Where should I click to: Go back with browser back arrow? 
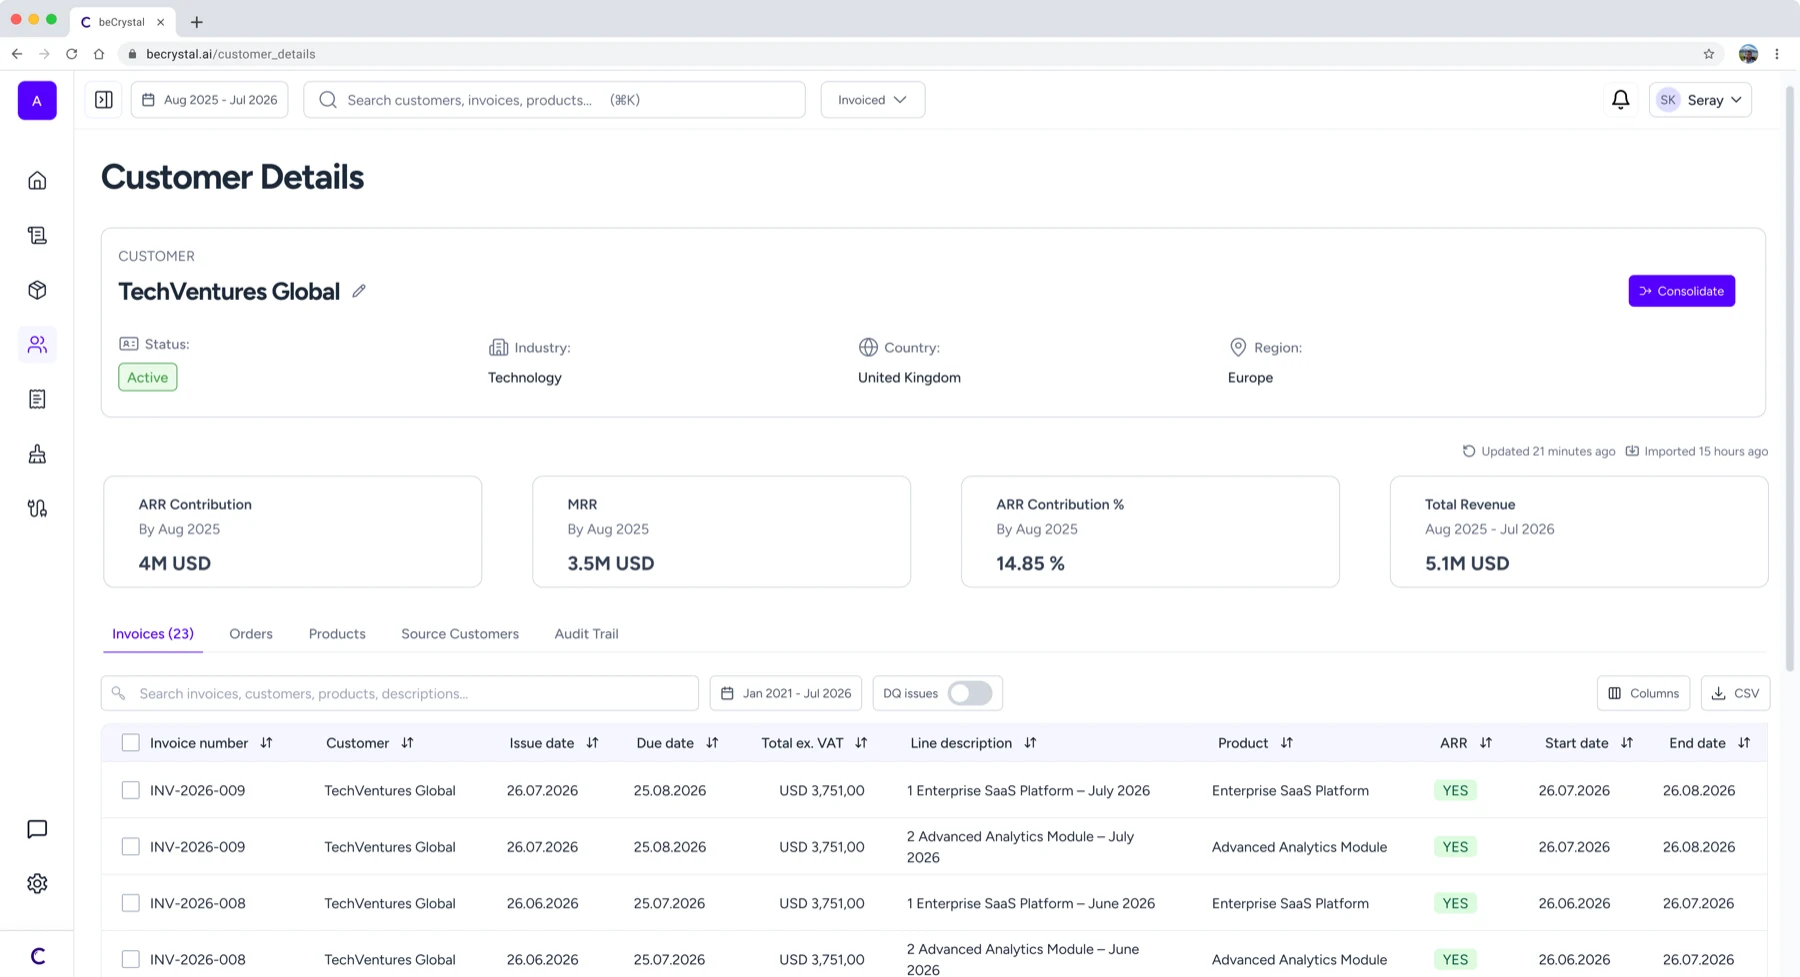[x=17, y=54]
